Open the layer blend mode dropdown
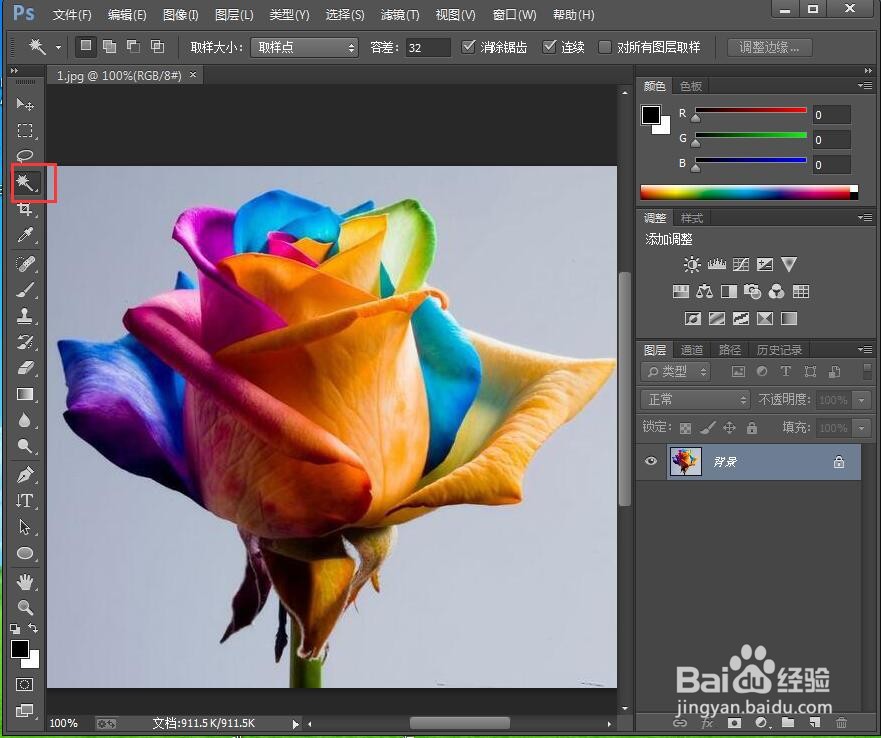Screen dimensions: 881x738 click(695, 399)
